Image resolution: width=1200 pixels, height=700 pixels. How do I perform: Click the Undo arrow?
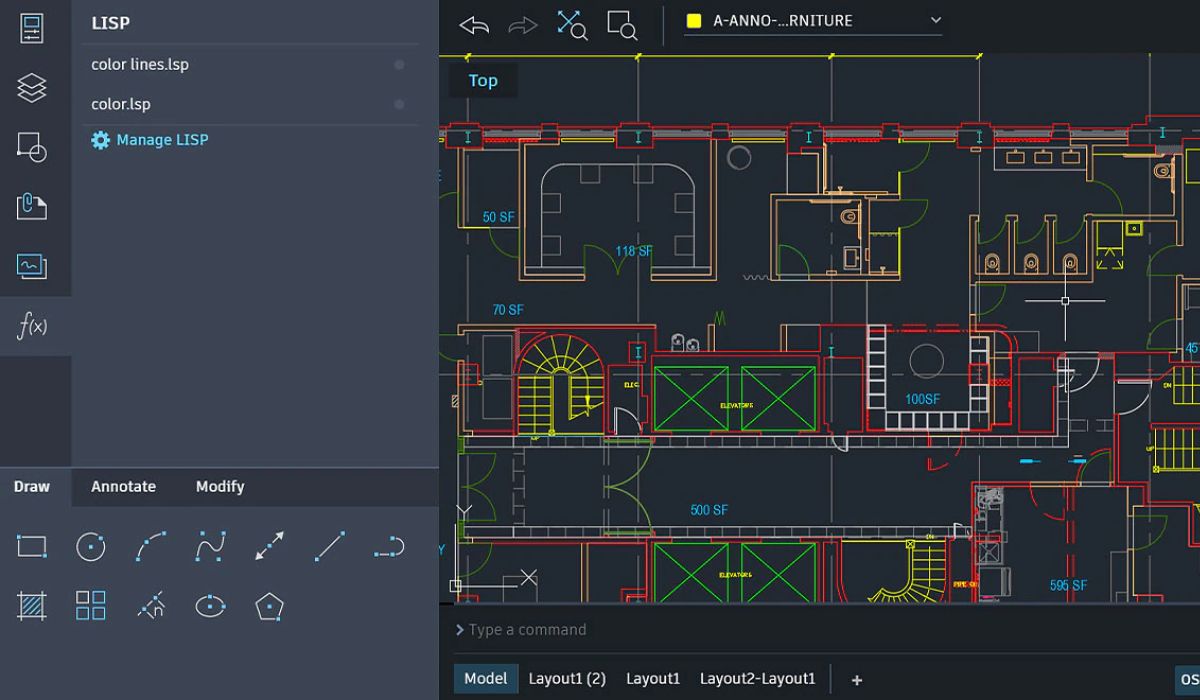click(x=474, y=26)
